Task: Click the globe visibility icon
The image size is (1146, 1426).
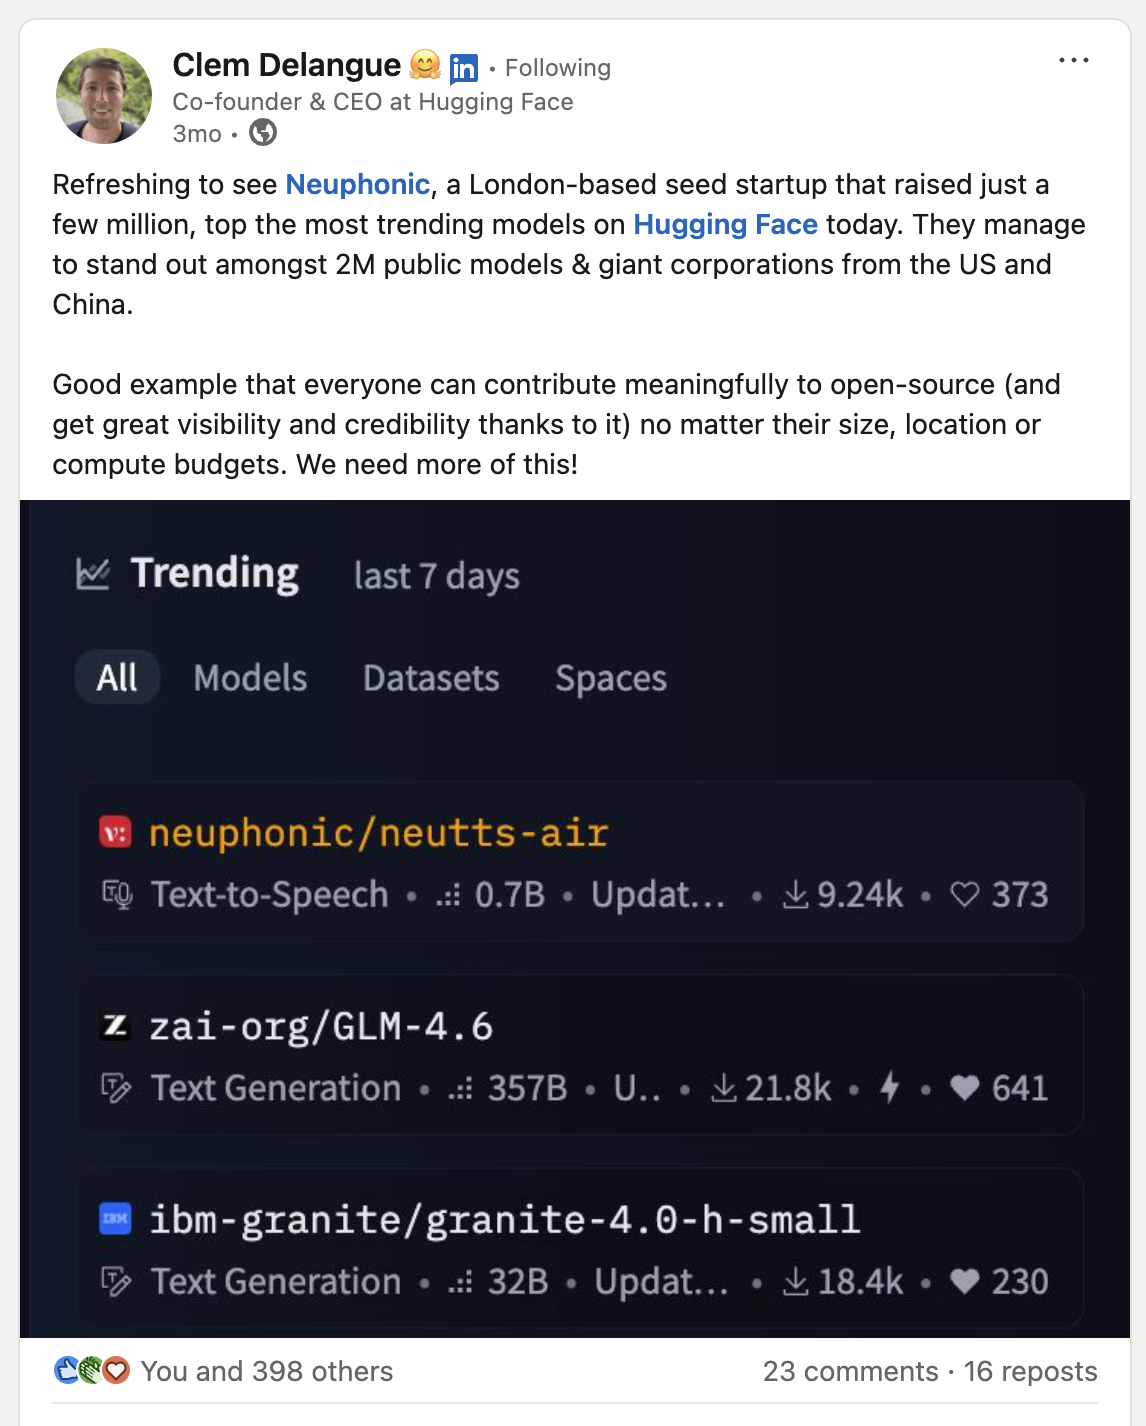Action: pyautogui.click(x=263, y=132)
